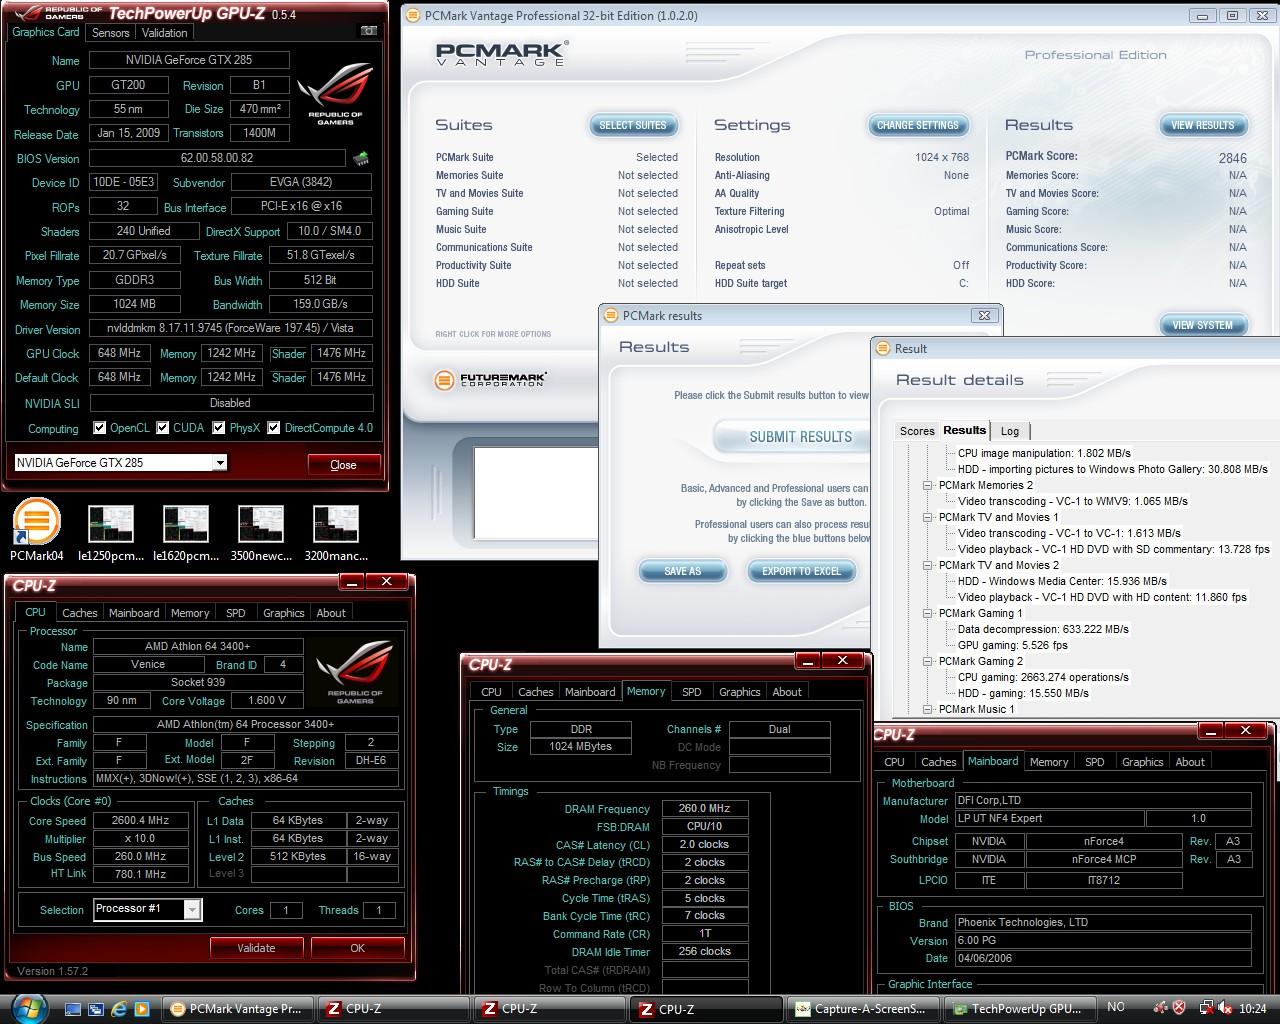Viewport: 1280px width, 1024px height.
Task: Toggle the DirectCompute 4.0 checkbox
Action: pyautogui.click(x=273, y=428)
